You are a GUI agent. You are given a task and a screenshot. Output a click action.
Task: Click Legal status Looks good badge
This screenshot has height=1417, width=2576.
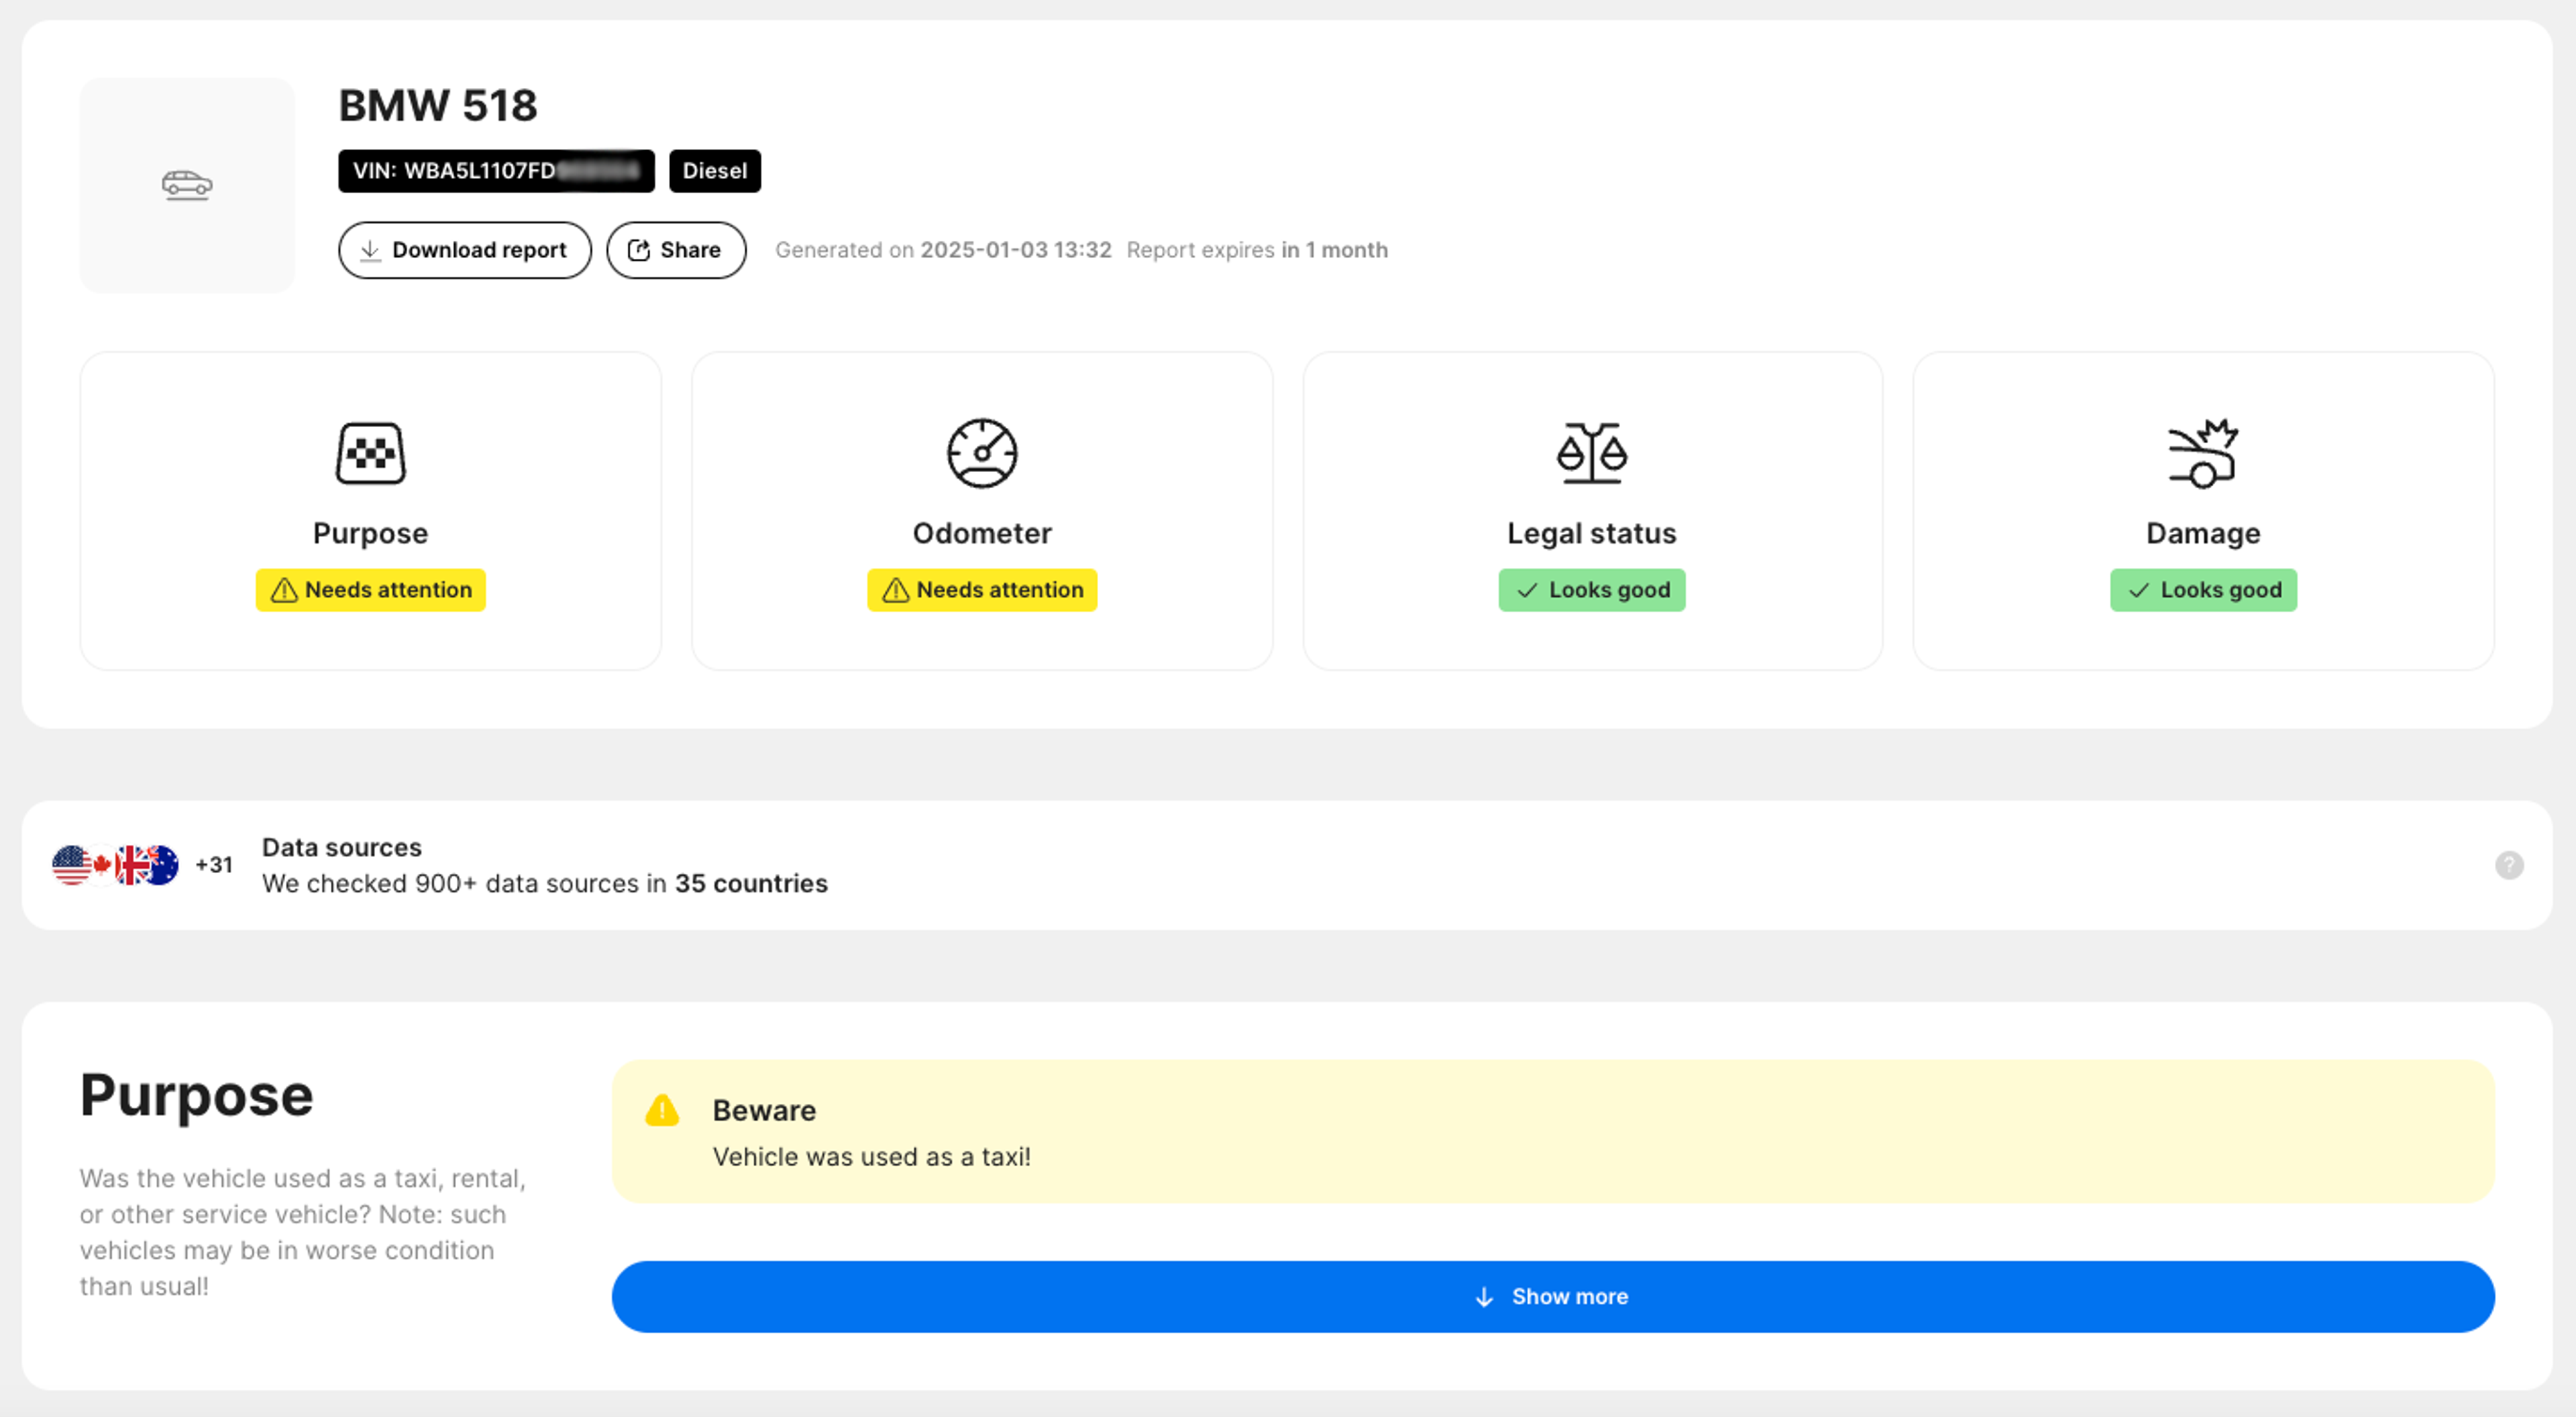[1591, 590]
